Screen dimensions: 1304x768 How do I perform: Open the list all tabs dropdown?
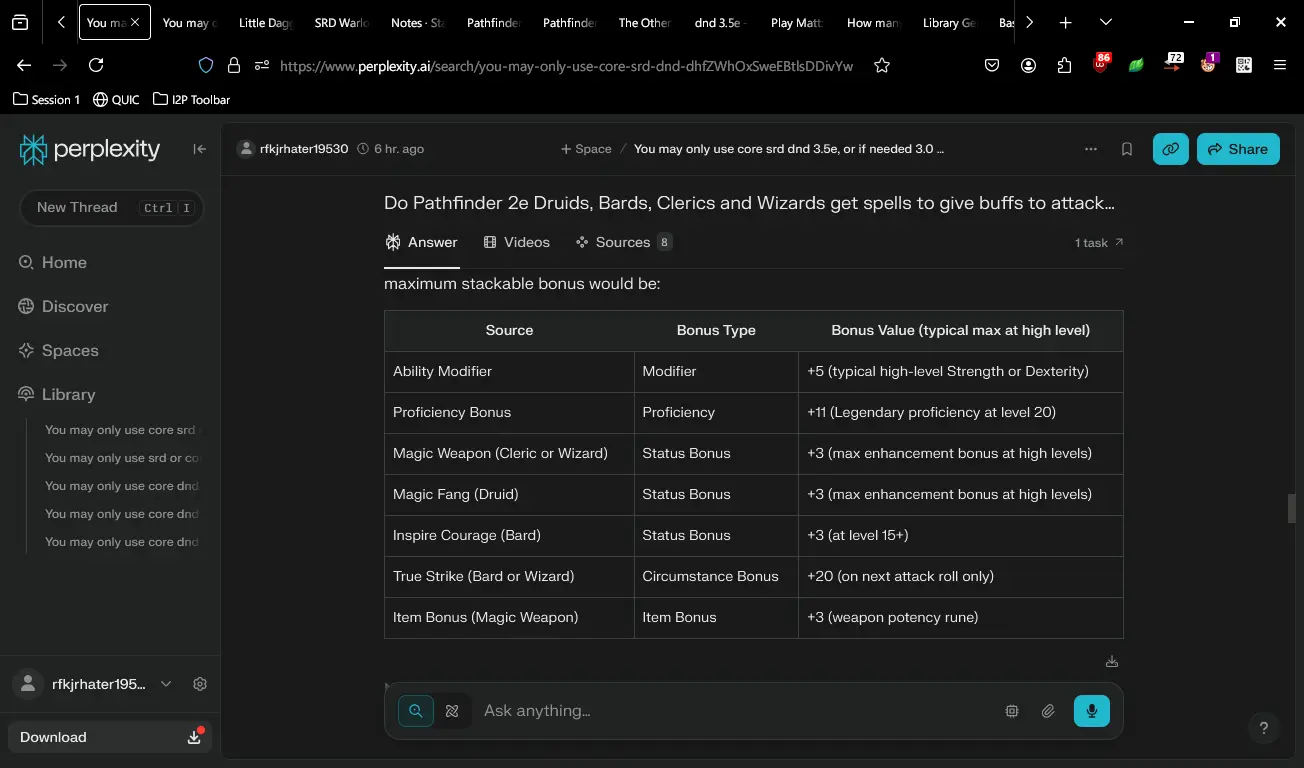[x=1105, y=22]
